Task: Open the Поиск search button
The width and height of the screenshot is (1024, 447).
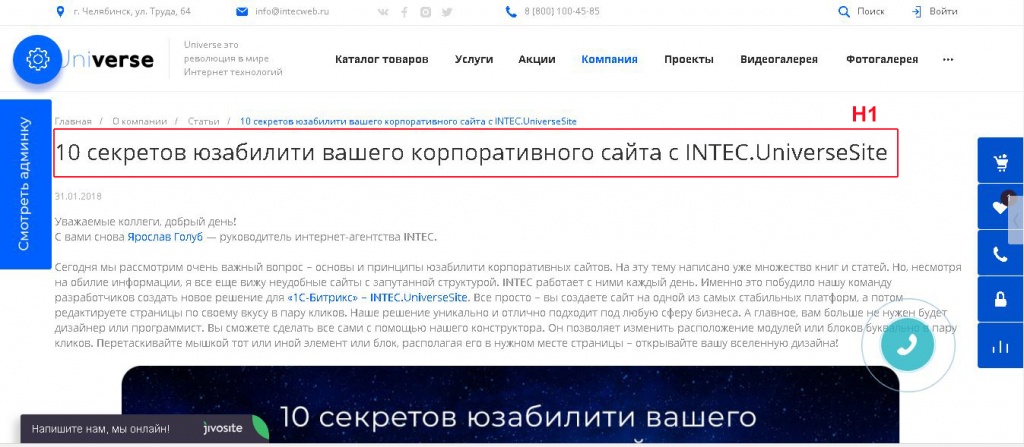Action: tap(861, 12)
